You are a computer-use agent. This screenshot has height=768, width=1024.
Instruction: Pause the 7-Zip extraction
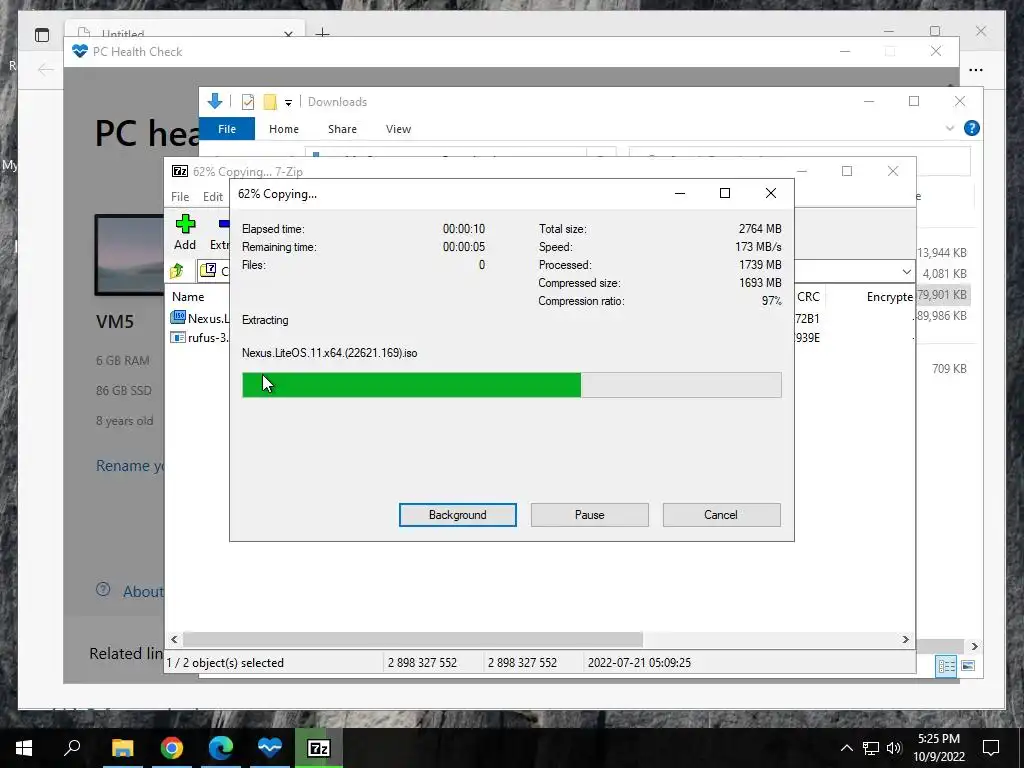(589, 515)
